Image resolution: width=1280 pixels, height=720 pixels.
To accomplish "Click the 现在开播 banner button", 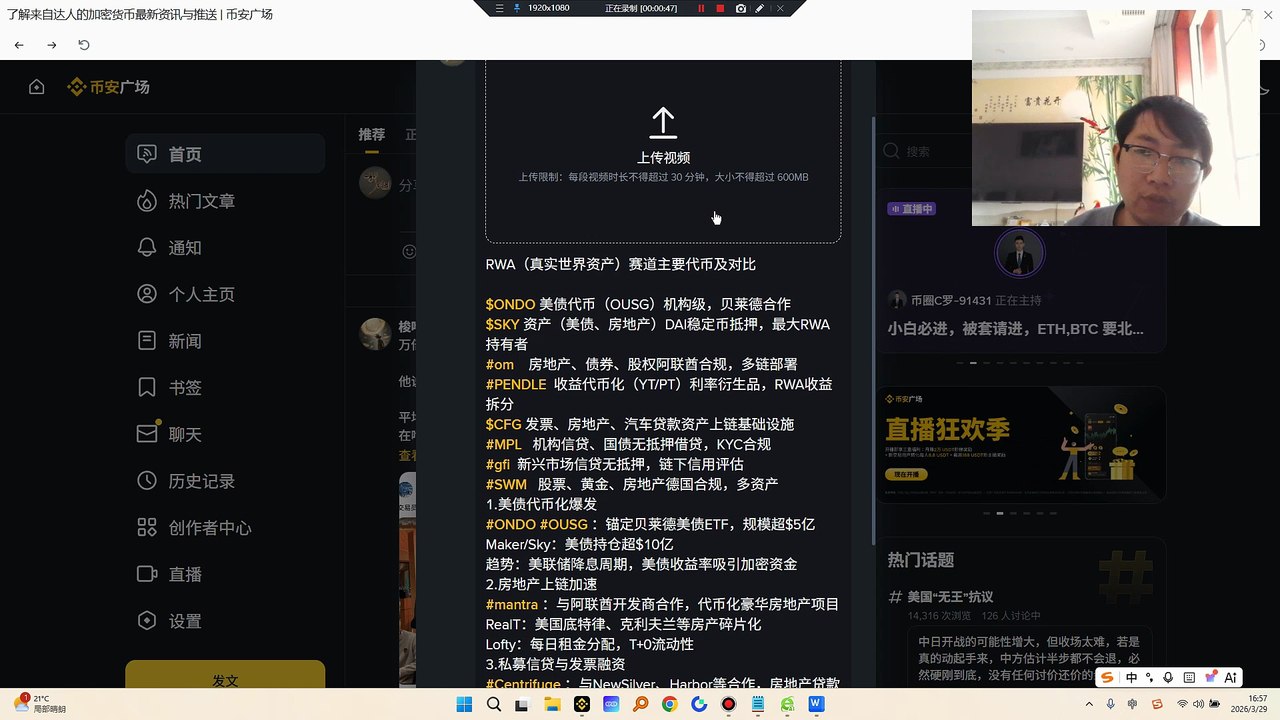I will (x=906, y=475).
